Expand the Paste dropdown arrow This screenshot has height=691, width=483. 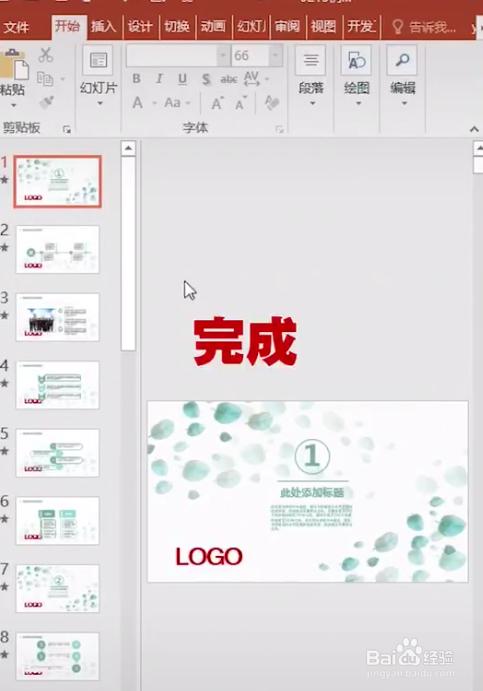tap(14, 105)
